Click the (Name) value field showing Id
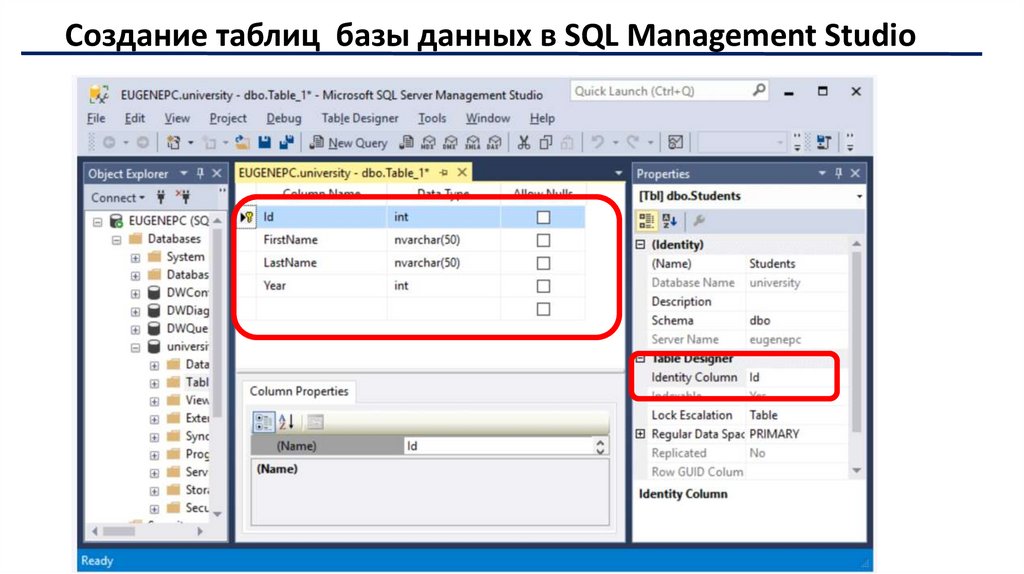 499,446
